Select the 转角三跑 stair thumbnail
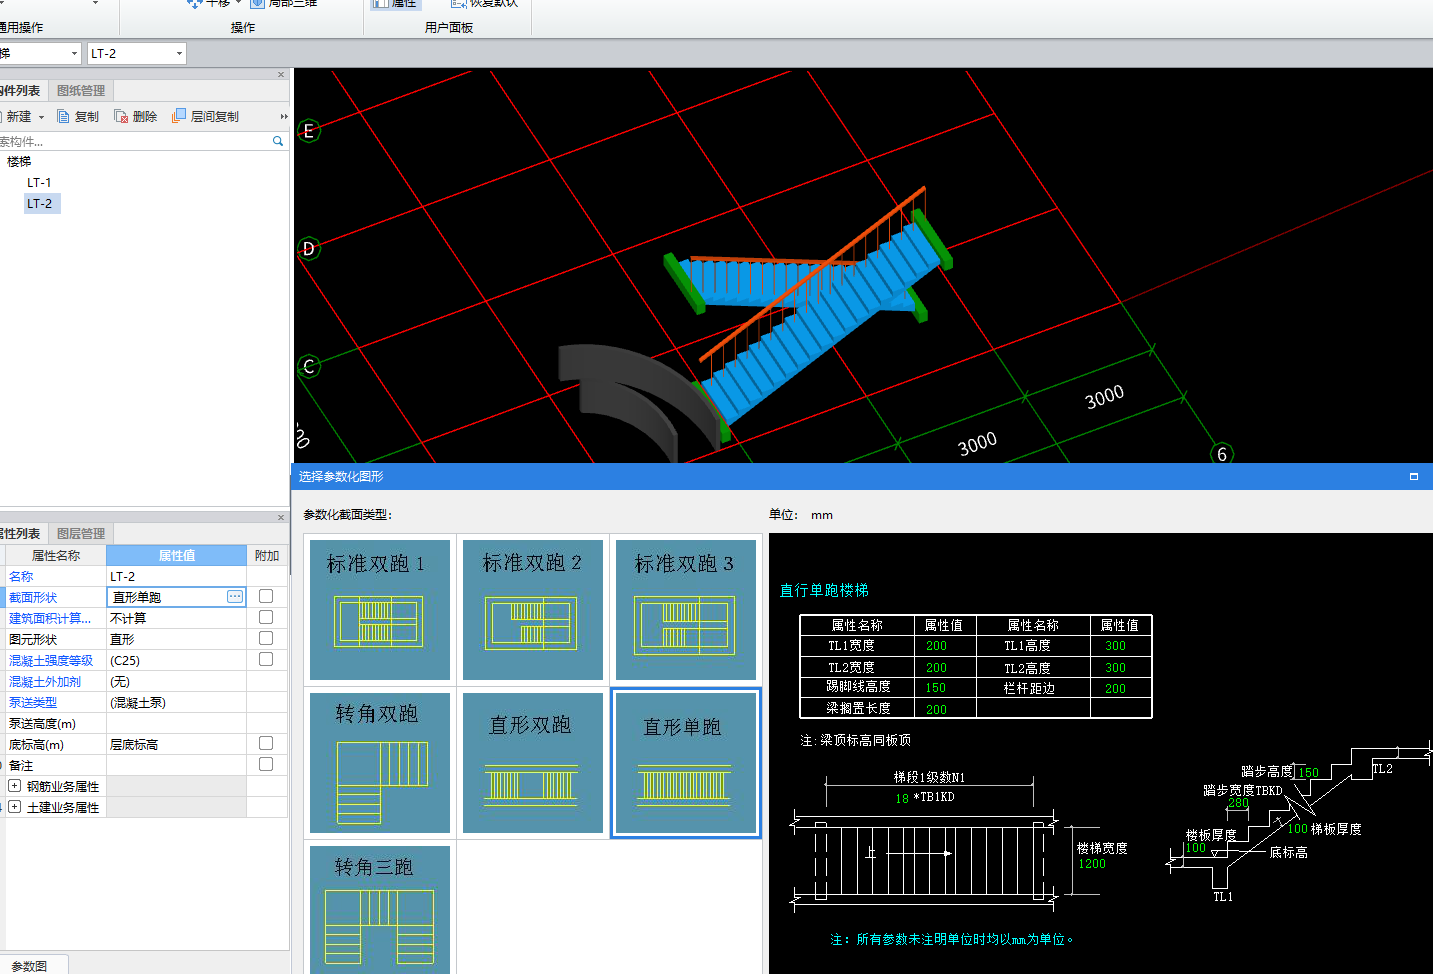The width and height of the screenshot is (1433, 974). (x=380, y=909)
